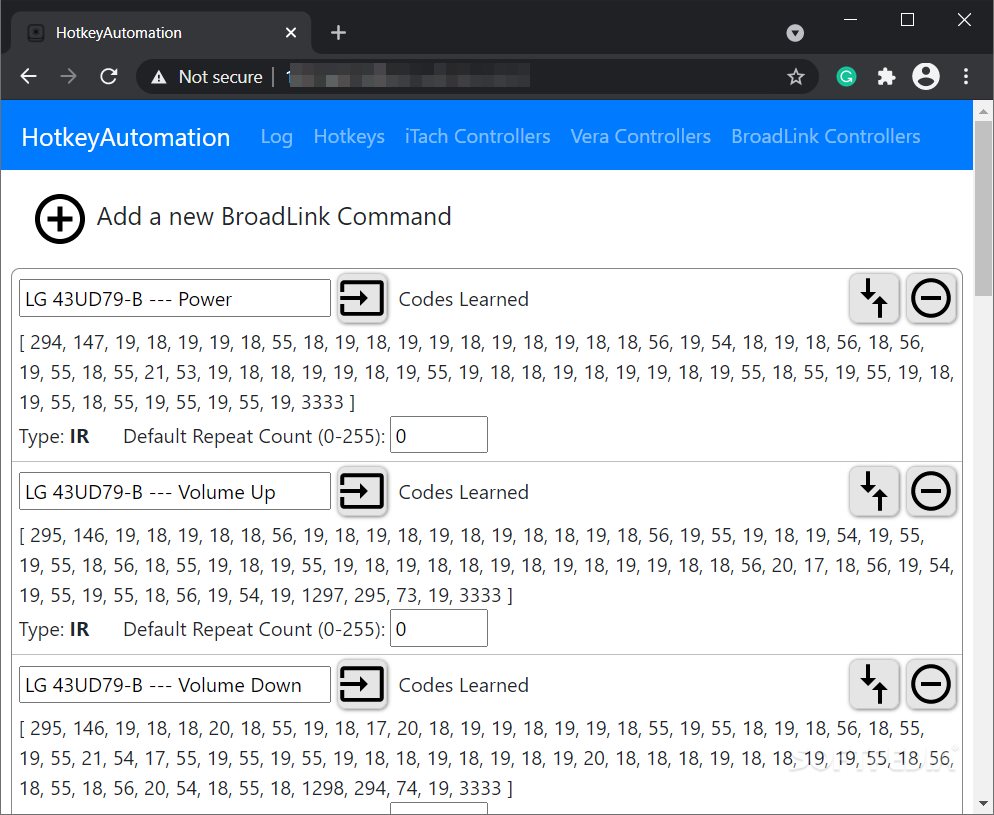Click Default Repeat Count label under Power
The height and width of the screenshot is (815, 994).
[254, 436]
